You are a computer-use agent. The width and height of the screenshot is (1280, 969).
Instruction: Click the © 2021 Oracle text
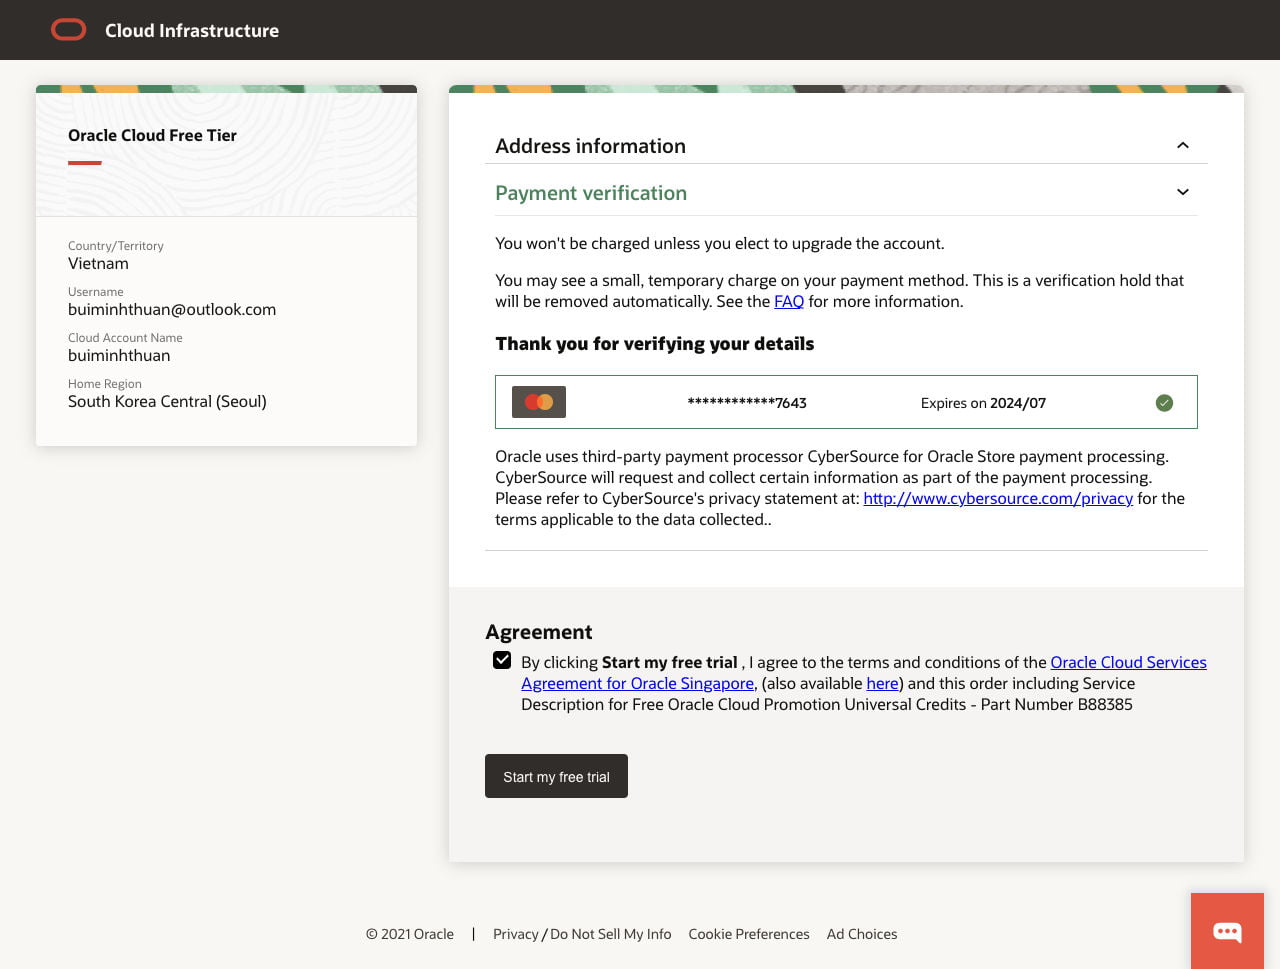409,934
